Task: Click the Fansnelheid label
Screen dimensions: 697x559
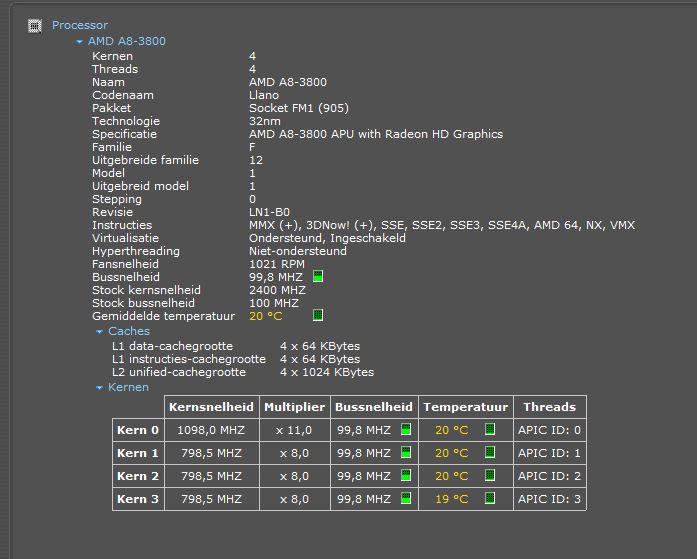Action: [125, 264]
